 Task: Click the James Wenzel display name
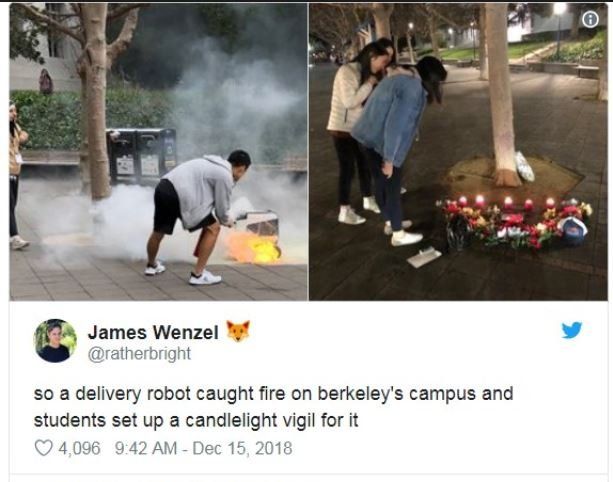pos(153,333)
